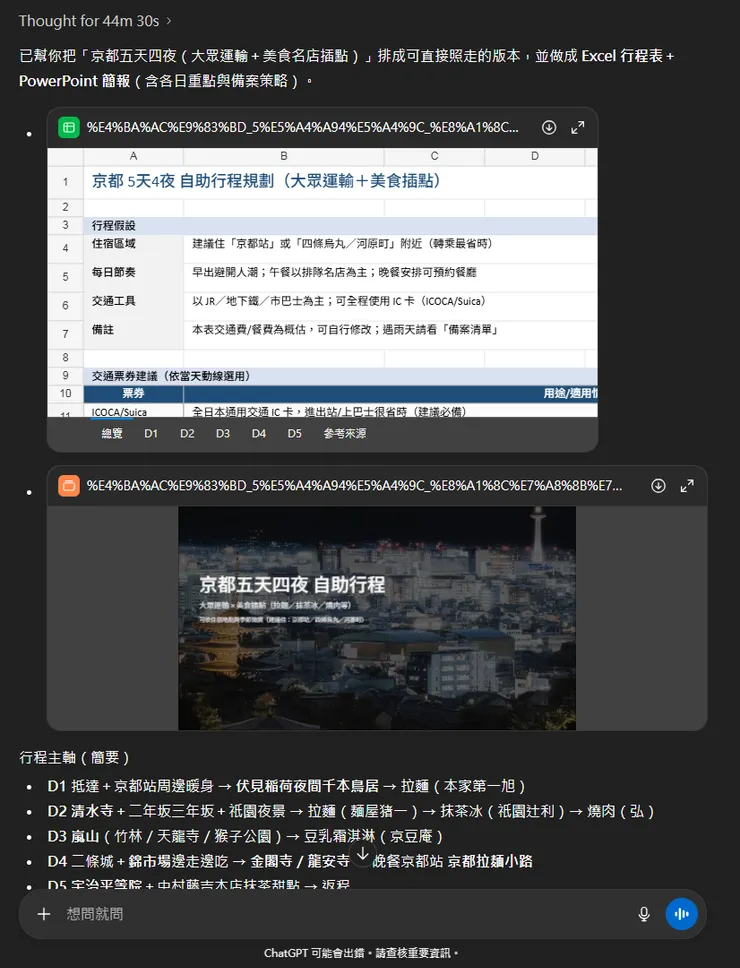Switch to the 參考來源 sheet tab

pos(344,433)
